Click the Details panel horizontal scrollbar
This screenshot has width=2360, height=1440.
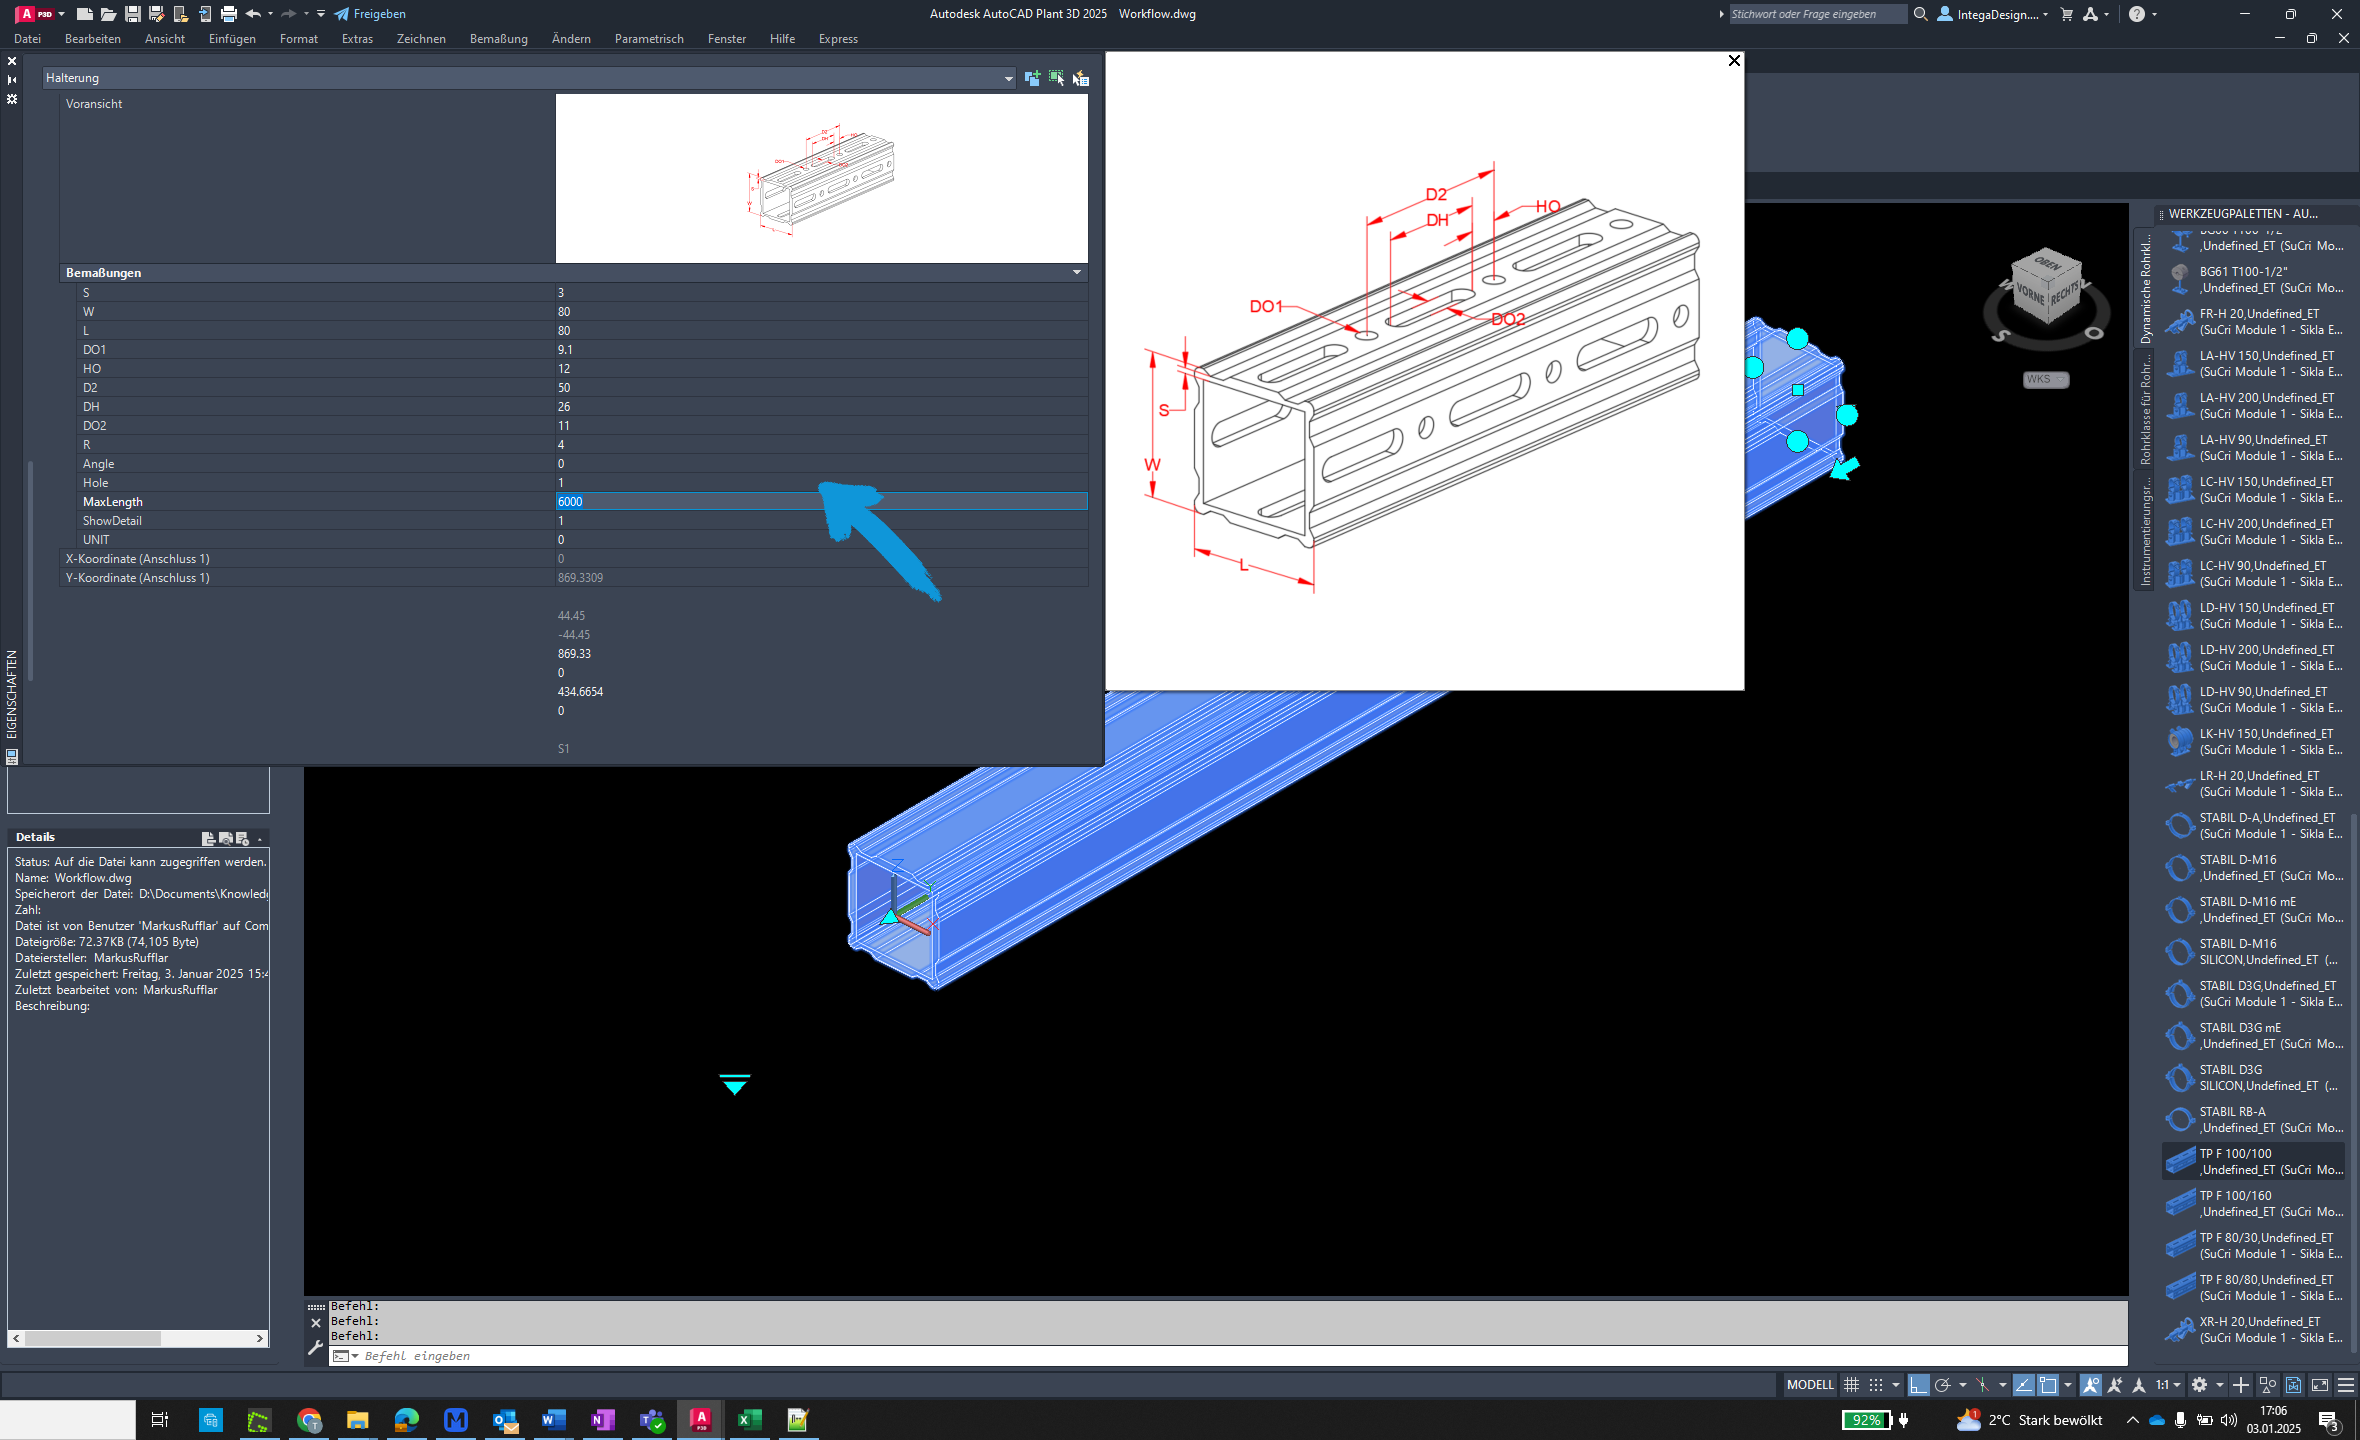coord(138,1338)
